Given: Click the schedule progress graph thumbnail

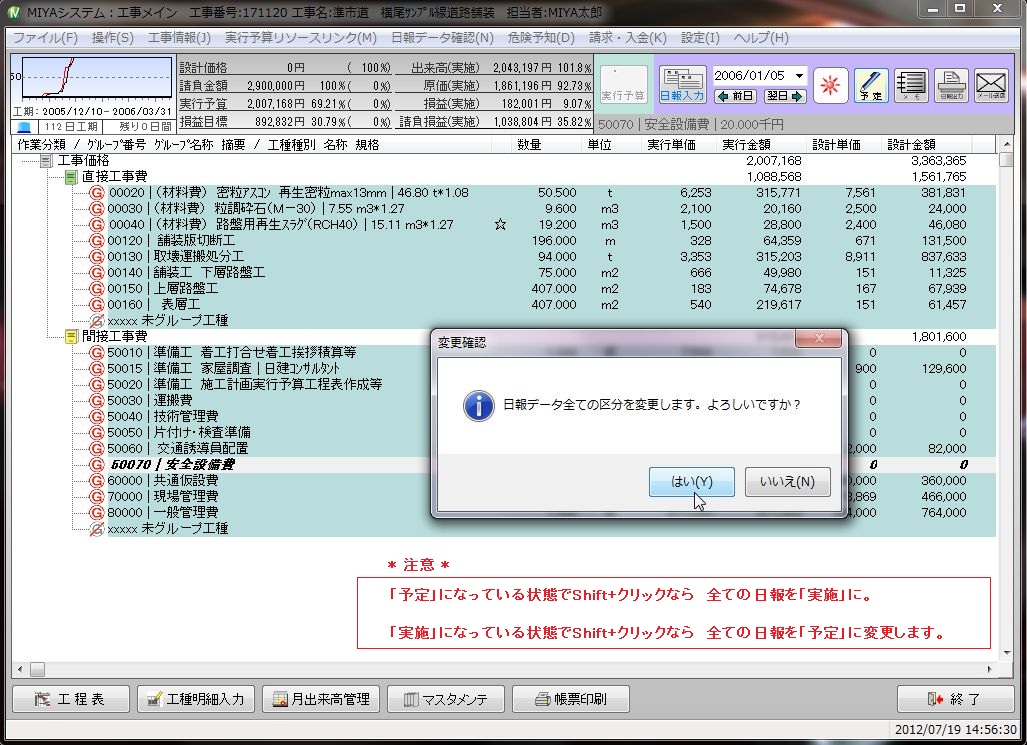Looking at the screenshot, I should tap(96, 78).
